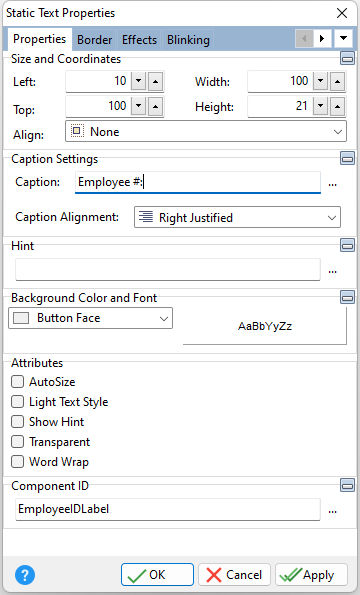Select the Properties tab

pyautogui.click(x=39, y=39)
